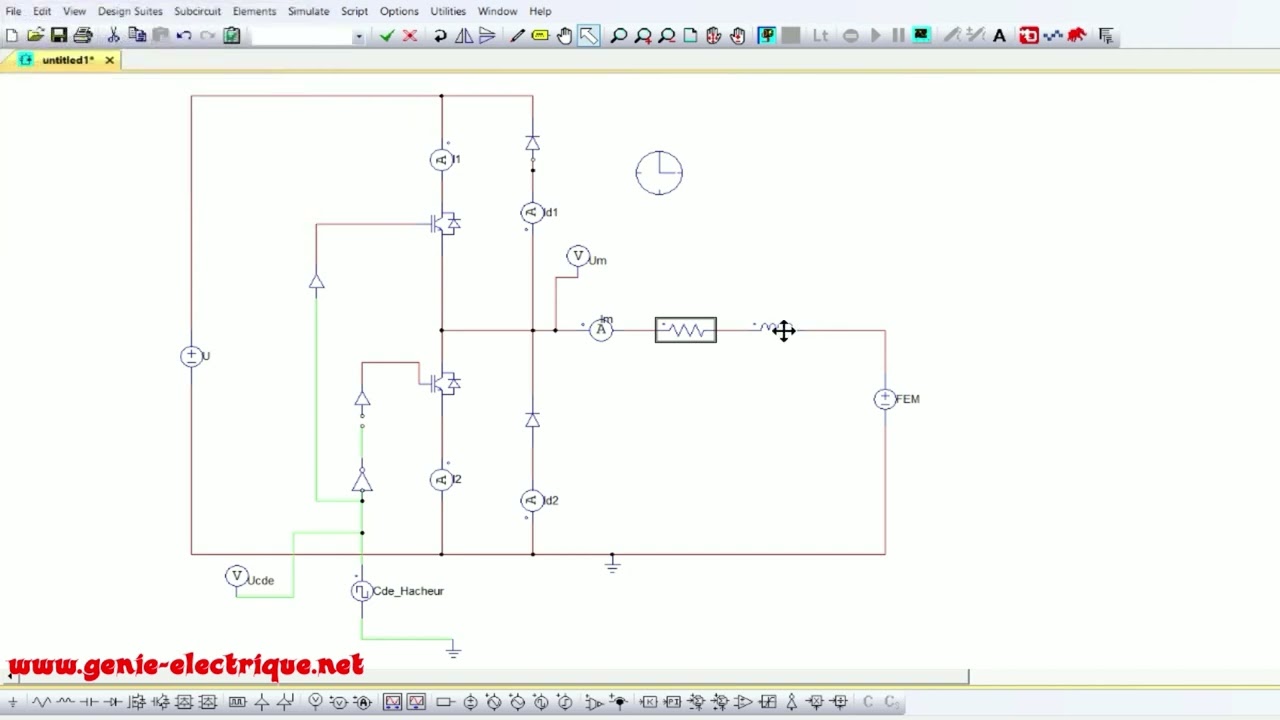This screenshot has width=1280, height=720.
Task: Select the Um voltmeter probe
Action: [577, 257]
